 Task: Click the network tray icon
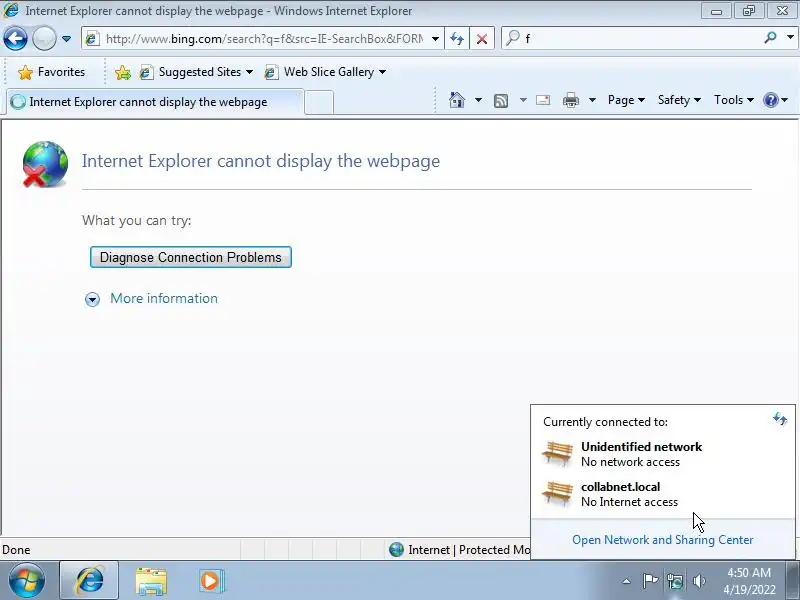(x=676, y=581)
